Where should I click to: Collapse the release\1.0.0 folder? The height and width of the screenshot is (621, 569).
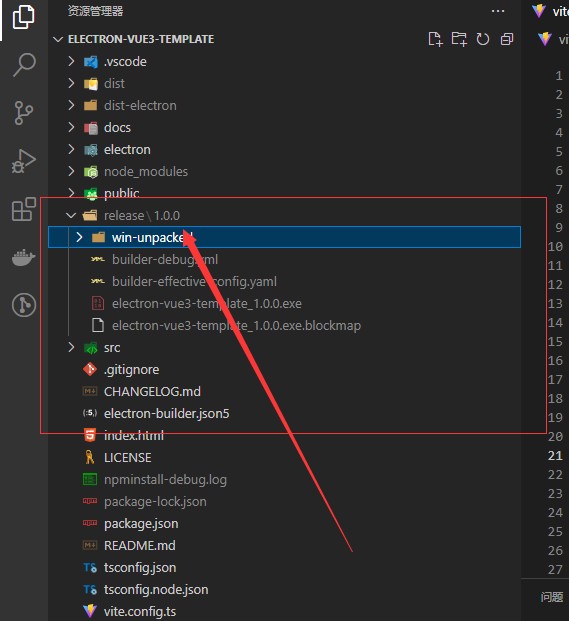(x=71, y=215)
